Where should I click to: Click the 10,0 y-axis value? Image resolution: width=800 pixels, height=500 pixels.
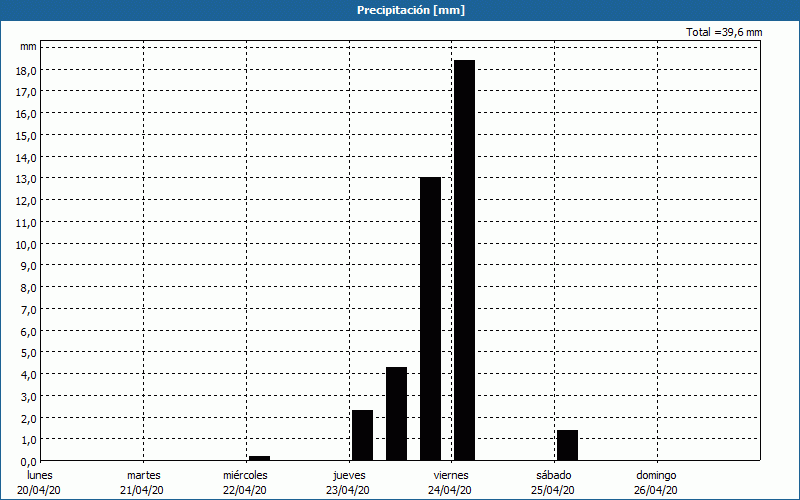tap(27, 244)
